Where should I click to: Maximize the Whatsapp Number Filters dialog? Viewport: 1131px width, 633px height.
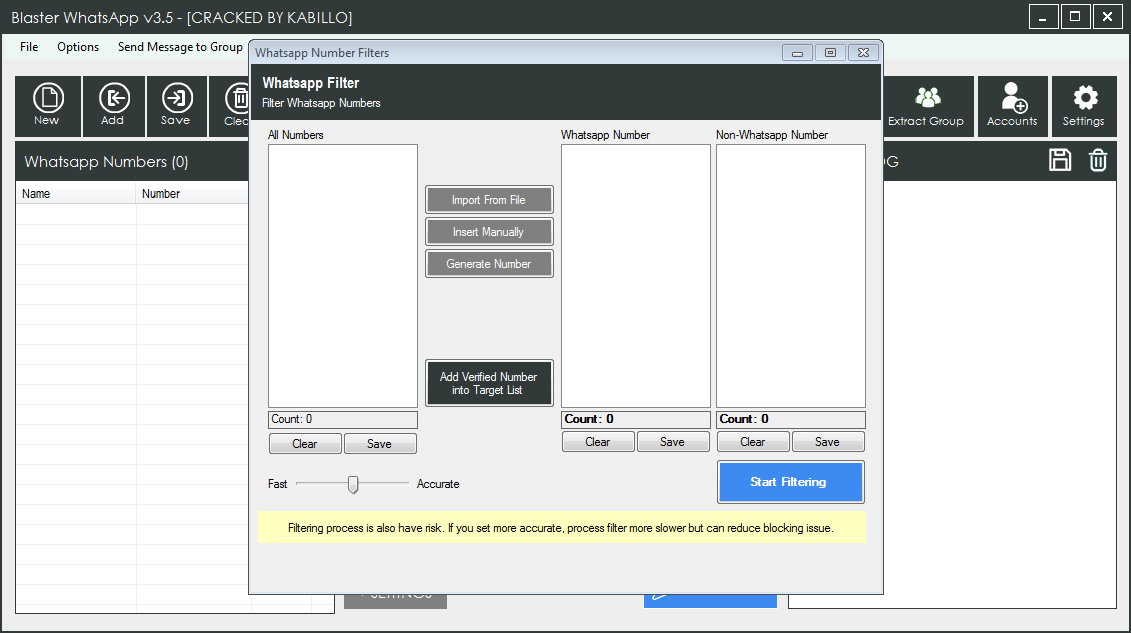(x=830, y=53)
